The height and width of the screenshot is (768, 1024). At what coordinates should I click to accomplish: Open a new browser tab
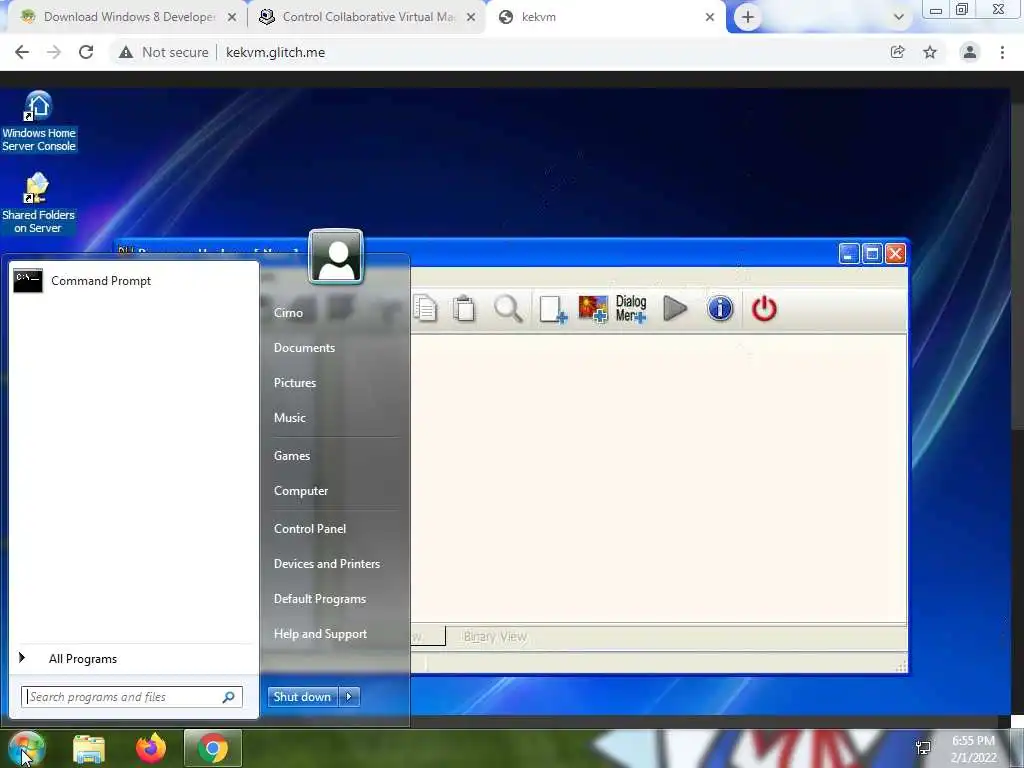[748, 17]
